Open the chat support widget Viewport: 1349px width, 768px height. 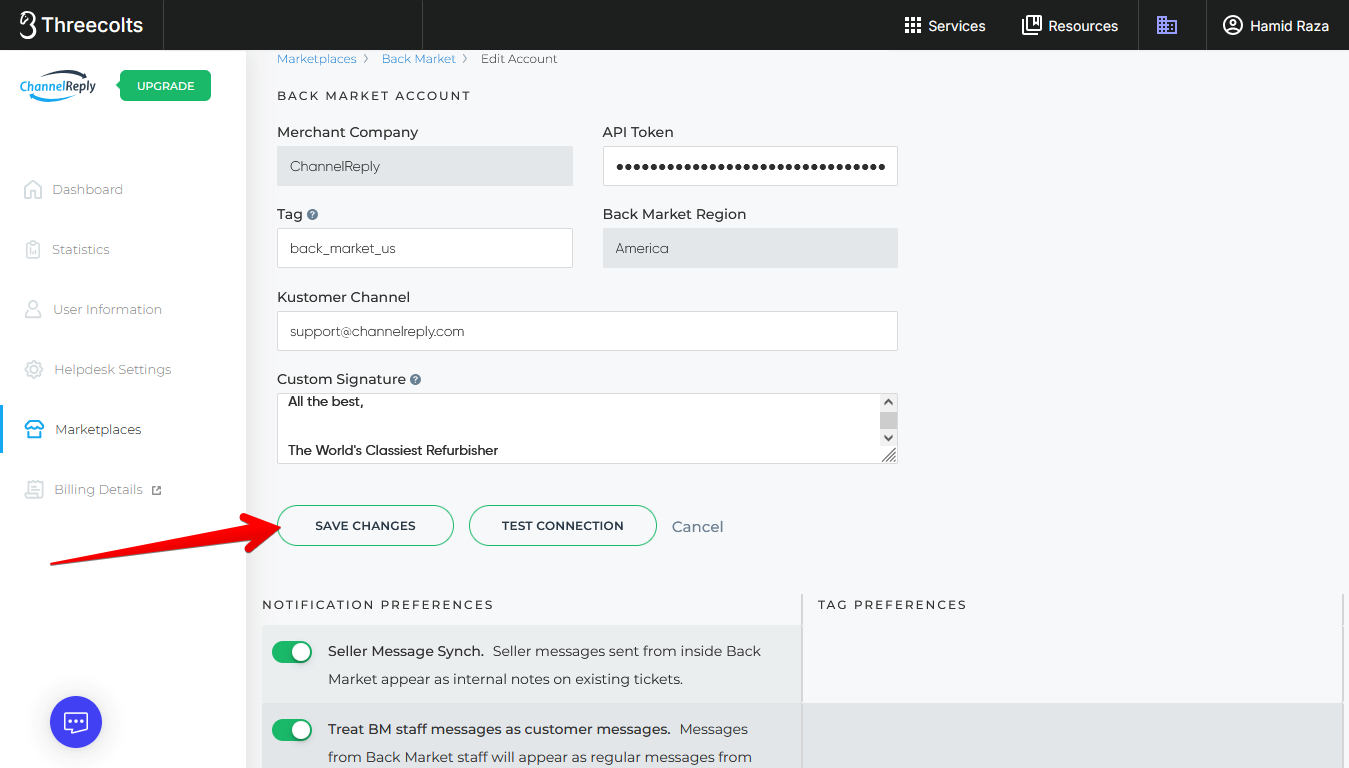tap(76, 722)
